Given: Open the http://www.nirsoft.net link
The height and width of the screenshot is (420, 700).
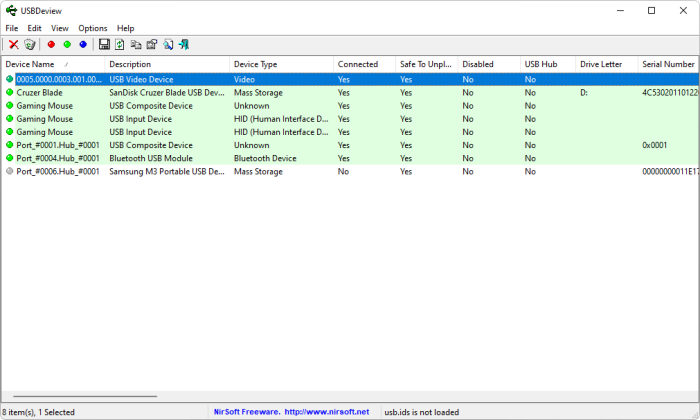Looking at the screenshot, I should [327, 412].
